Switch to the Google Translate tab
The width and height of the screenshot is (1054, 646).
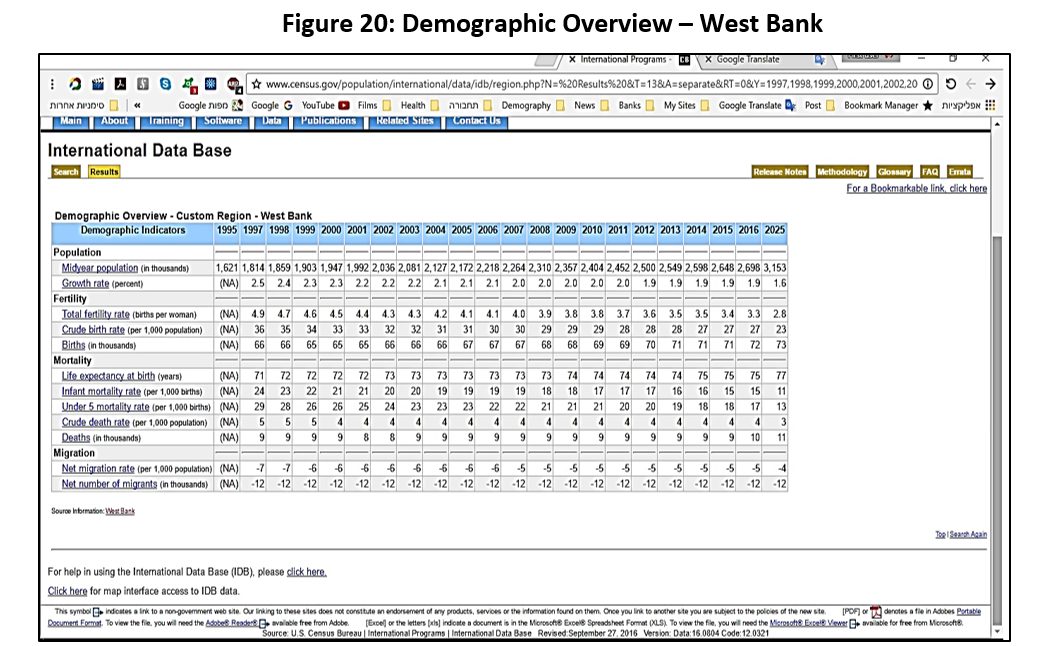[x=764, y=59]
